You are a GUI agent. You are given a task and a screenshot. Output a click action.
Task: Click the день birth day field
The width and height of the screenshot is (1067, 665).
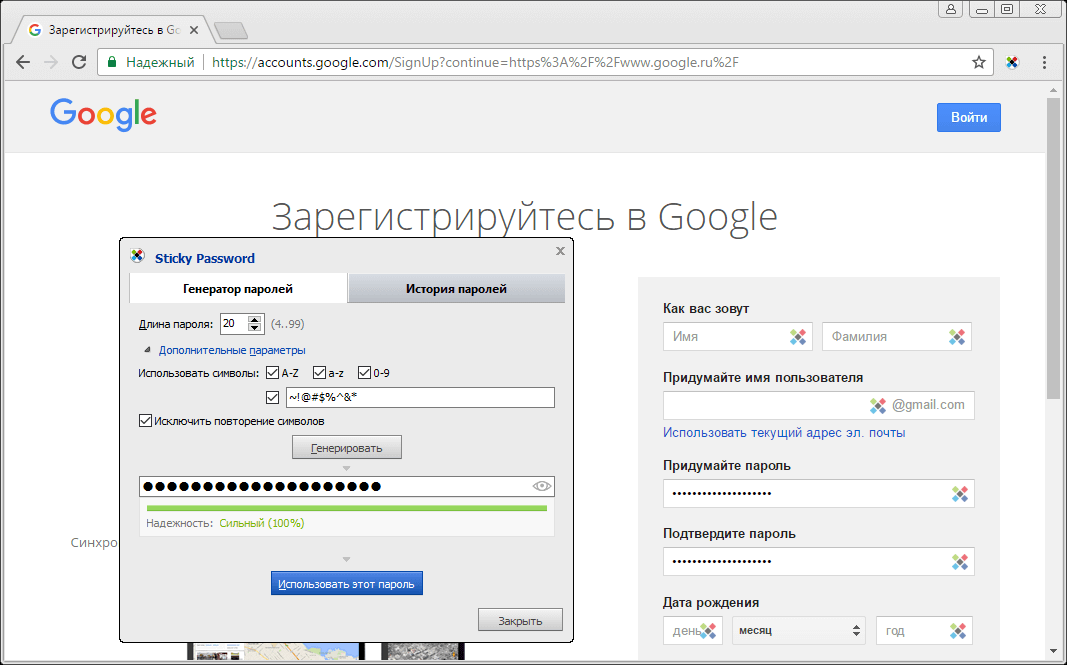(693, 630)
